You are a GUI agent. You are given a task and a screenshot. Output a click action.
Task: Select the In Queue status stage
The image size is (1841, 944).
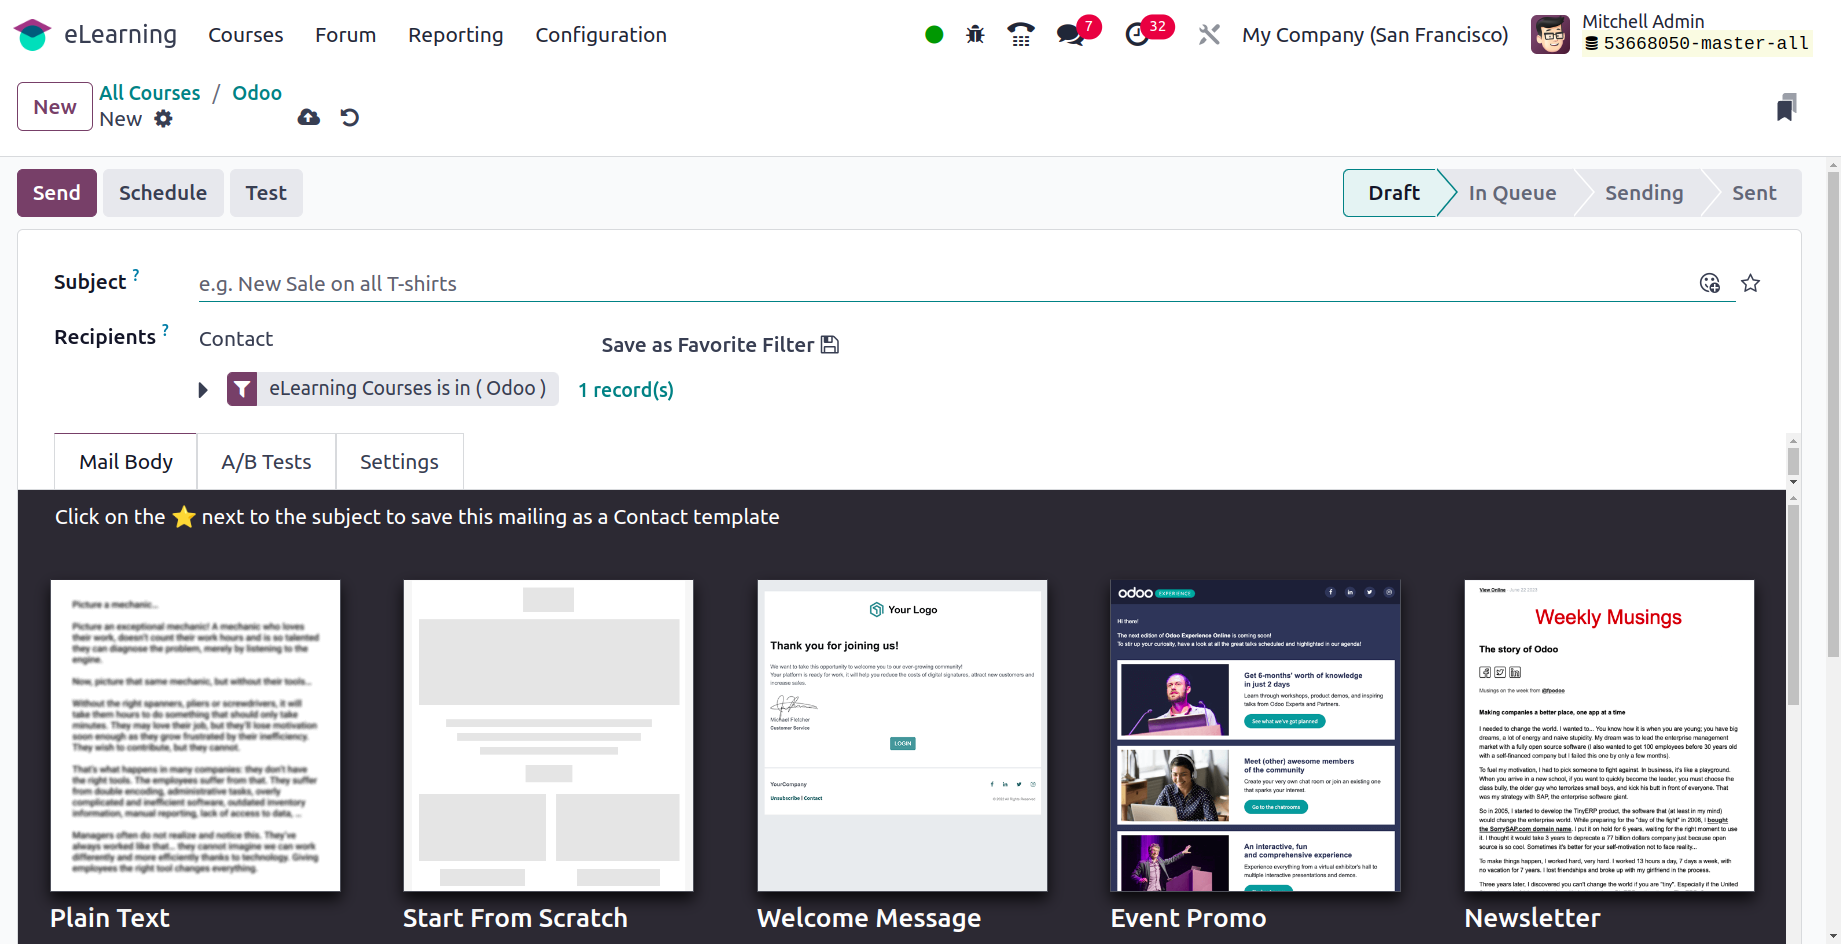click(x=1512, y=193)
